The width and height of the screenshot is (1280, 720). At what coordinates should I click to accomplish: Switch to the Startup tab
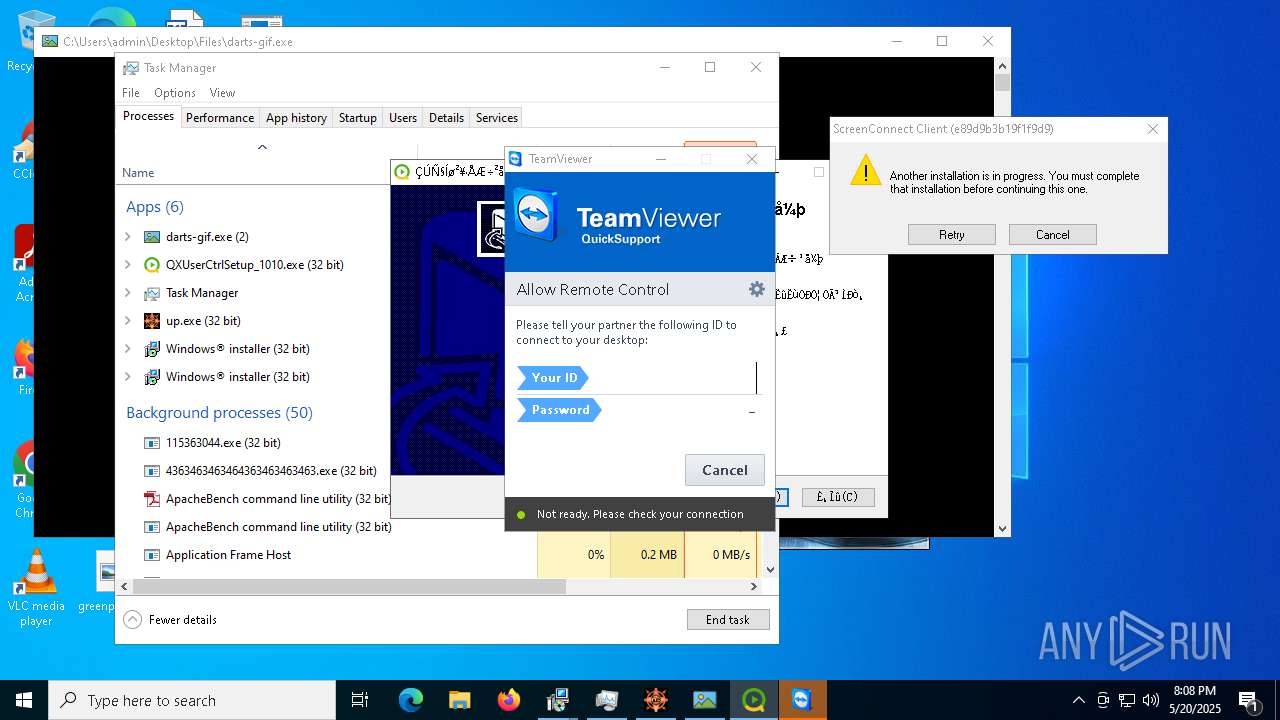[x=357, y=117]
